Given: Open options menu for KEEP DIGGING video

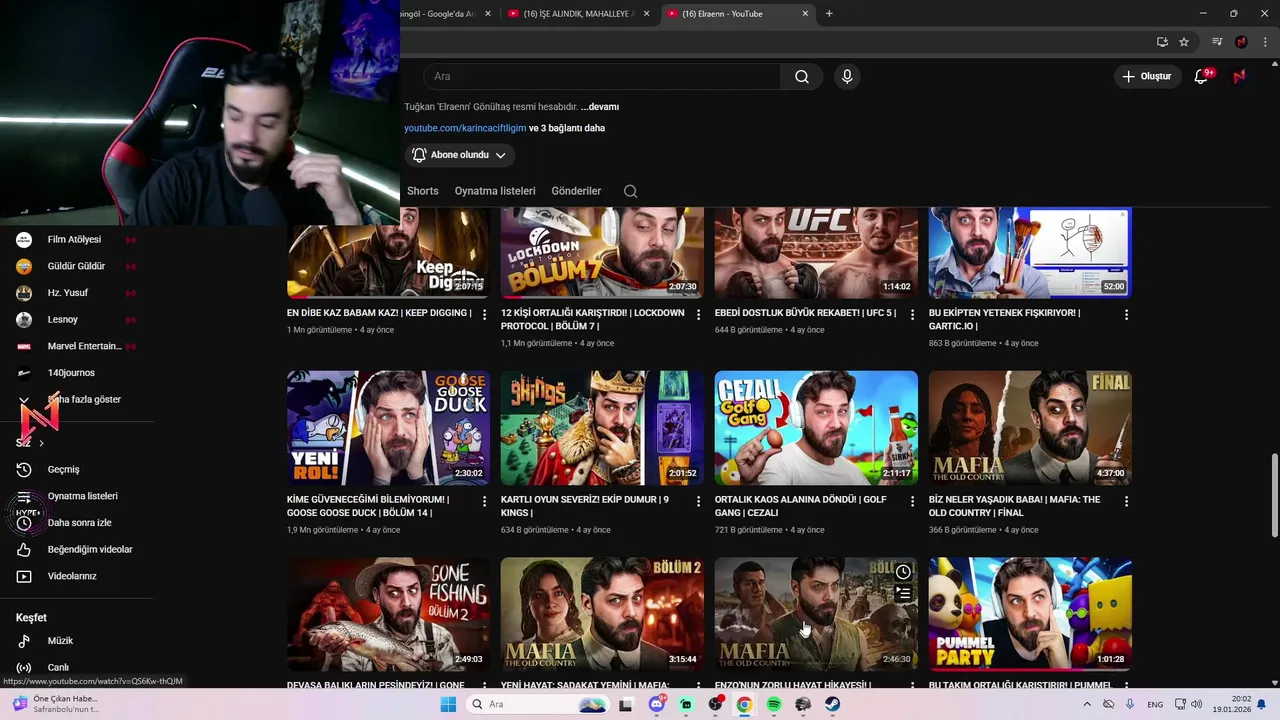Looking at the screenshot, I should pyautogui.click(x=484, y=314).
